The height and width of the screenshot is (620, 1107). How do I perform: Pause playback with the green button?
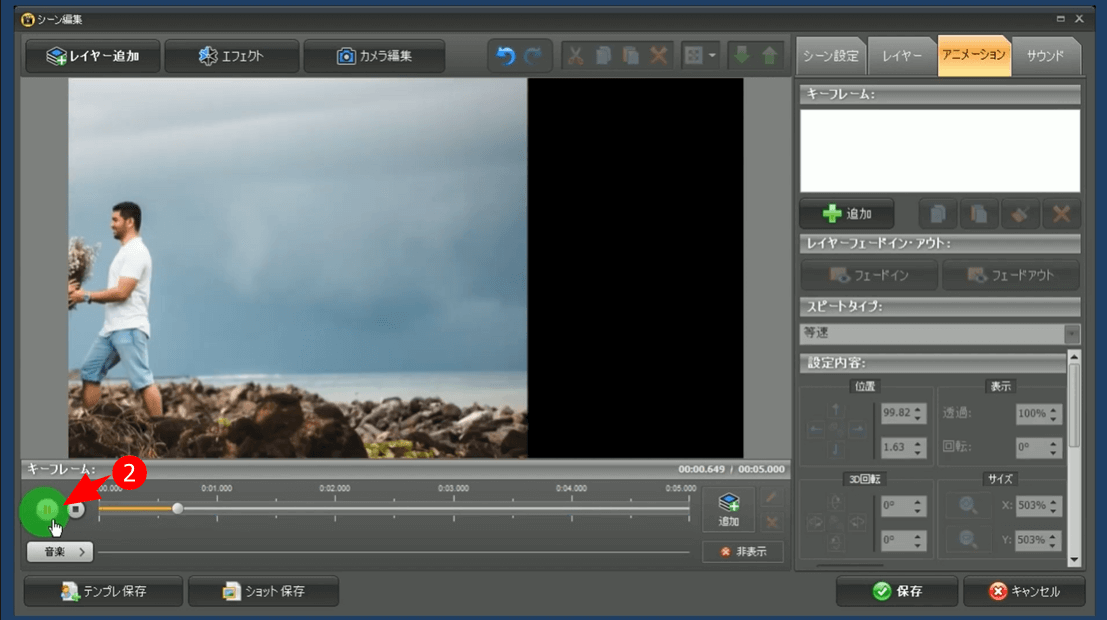coord(43,510)
